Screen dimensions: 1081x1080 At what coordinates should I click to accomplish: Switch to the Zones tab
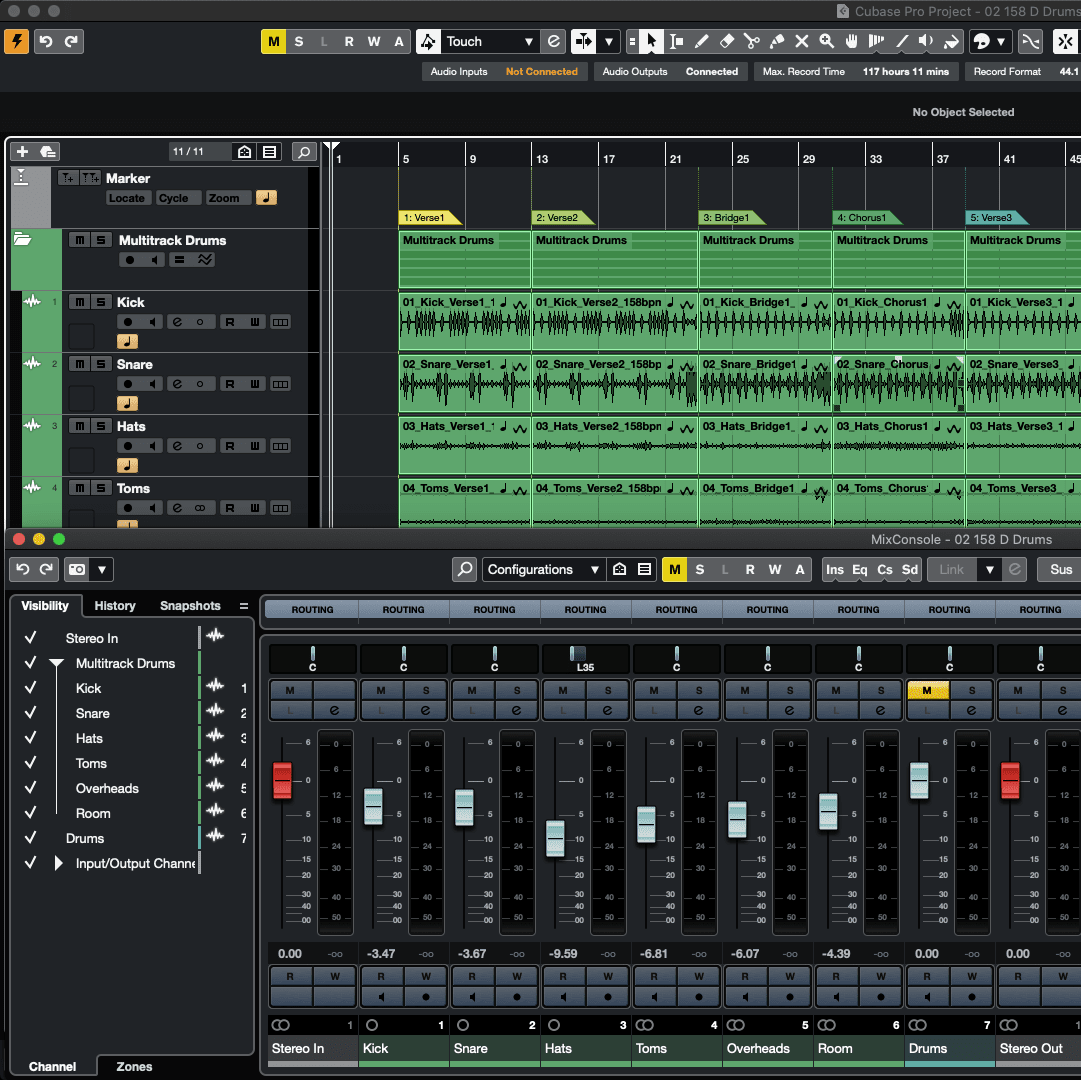pyautogui.click(x=134, y=1066)
